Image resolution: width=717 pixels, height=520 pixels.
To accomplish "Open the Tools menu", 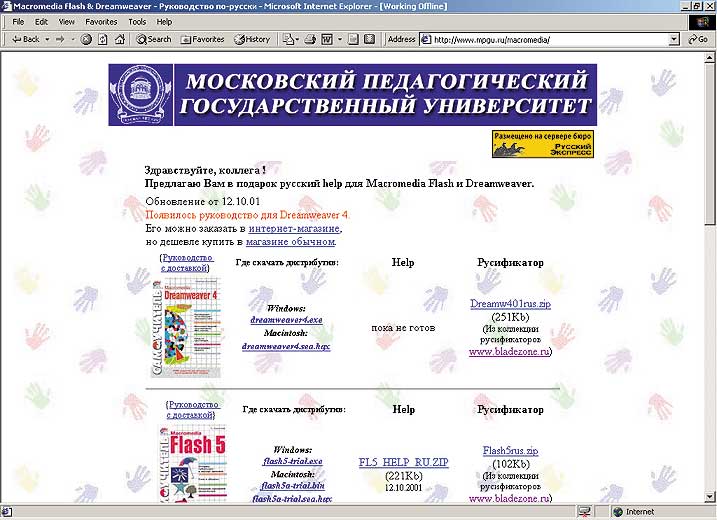I will (x=137, y=21).
